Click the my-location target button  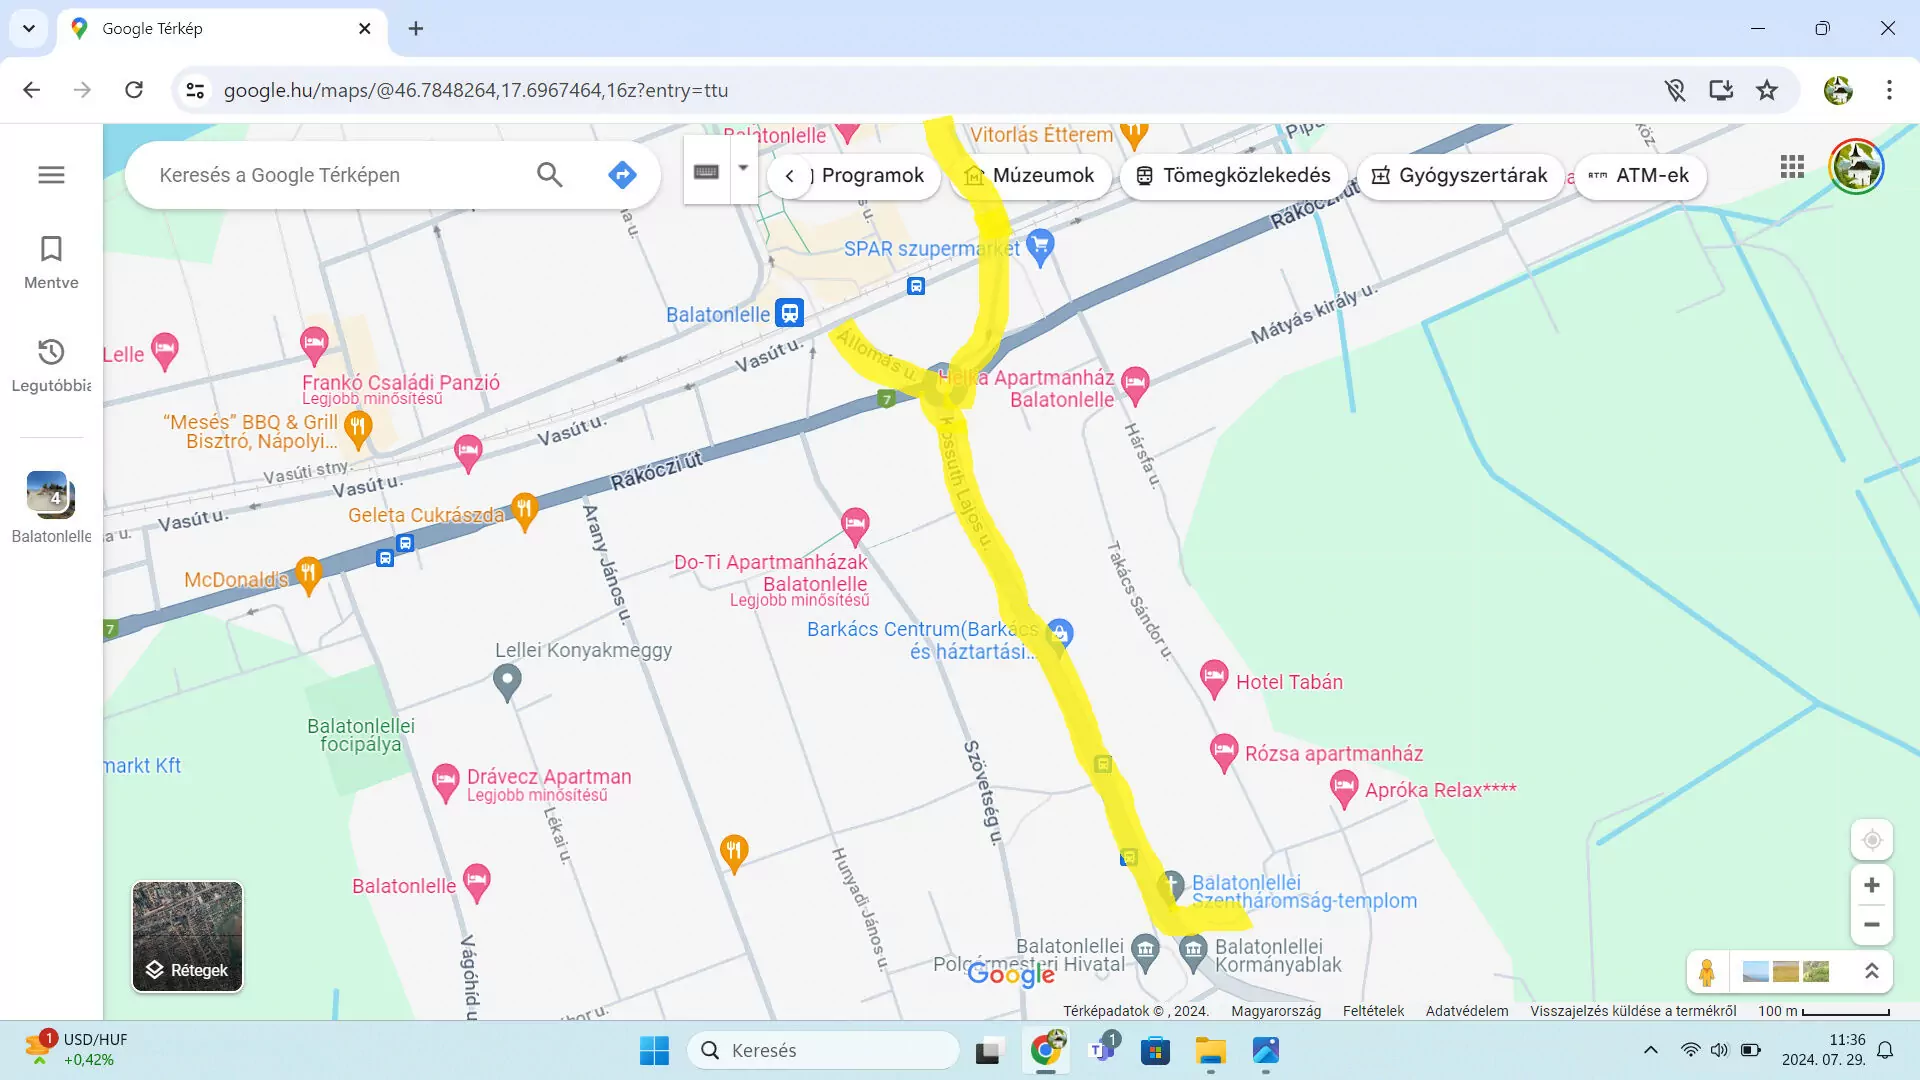pyautogui.click(x=1871, y=840)
